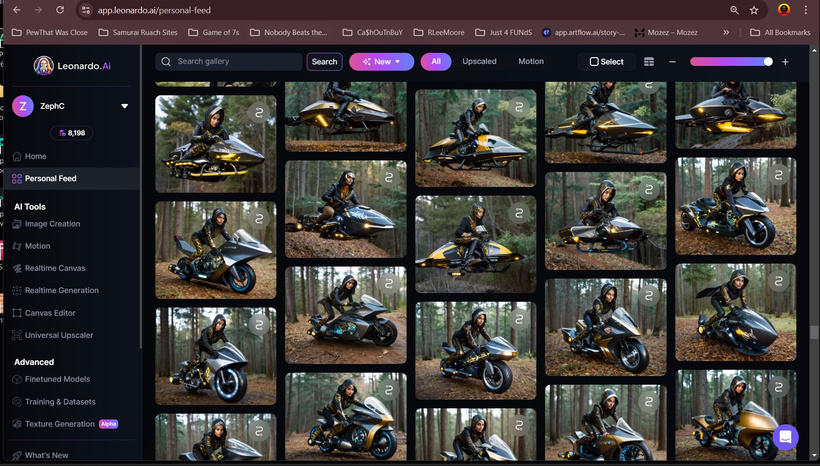Switch filter to Upscaled images
Viewport: 820px width, 466px height.
click(x=479, y=61)
